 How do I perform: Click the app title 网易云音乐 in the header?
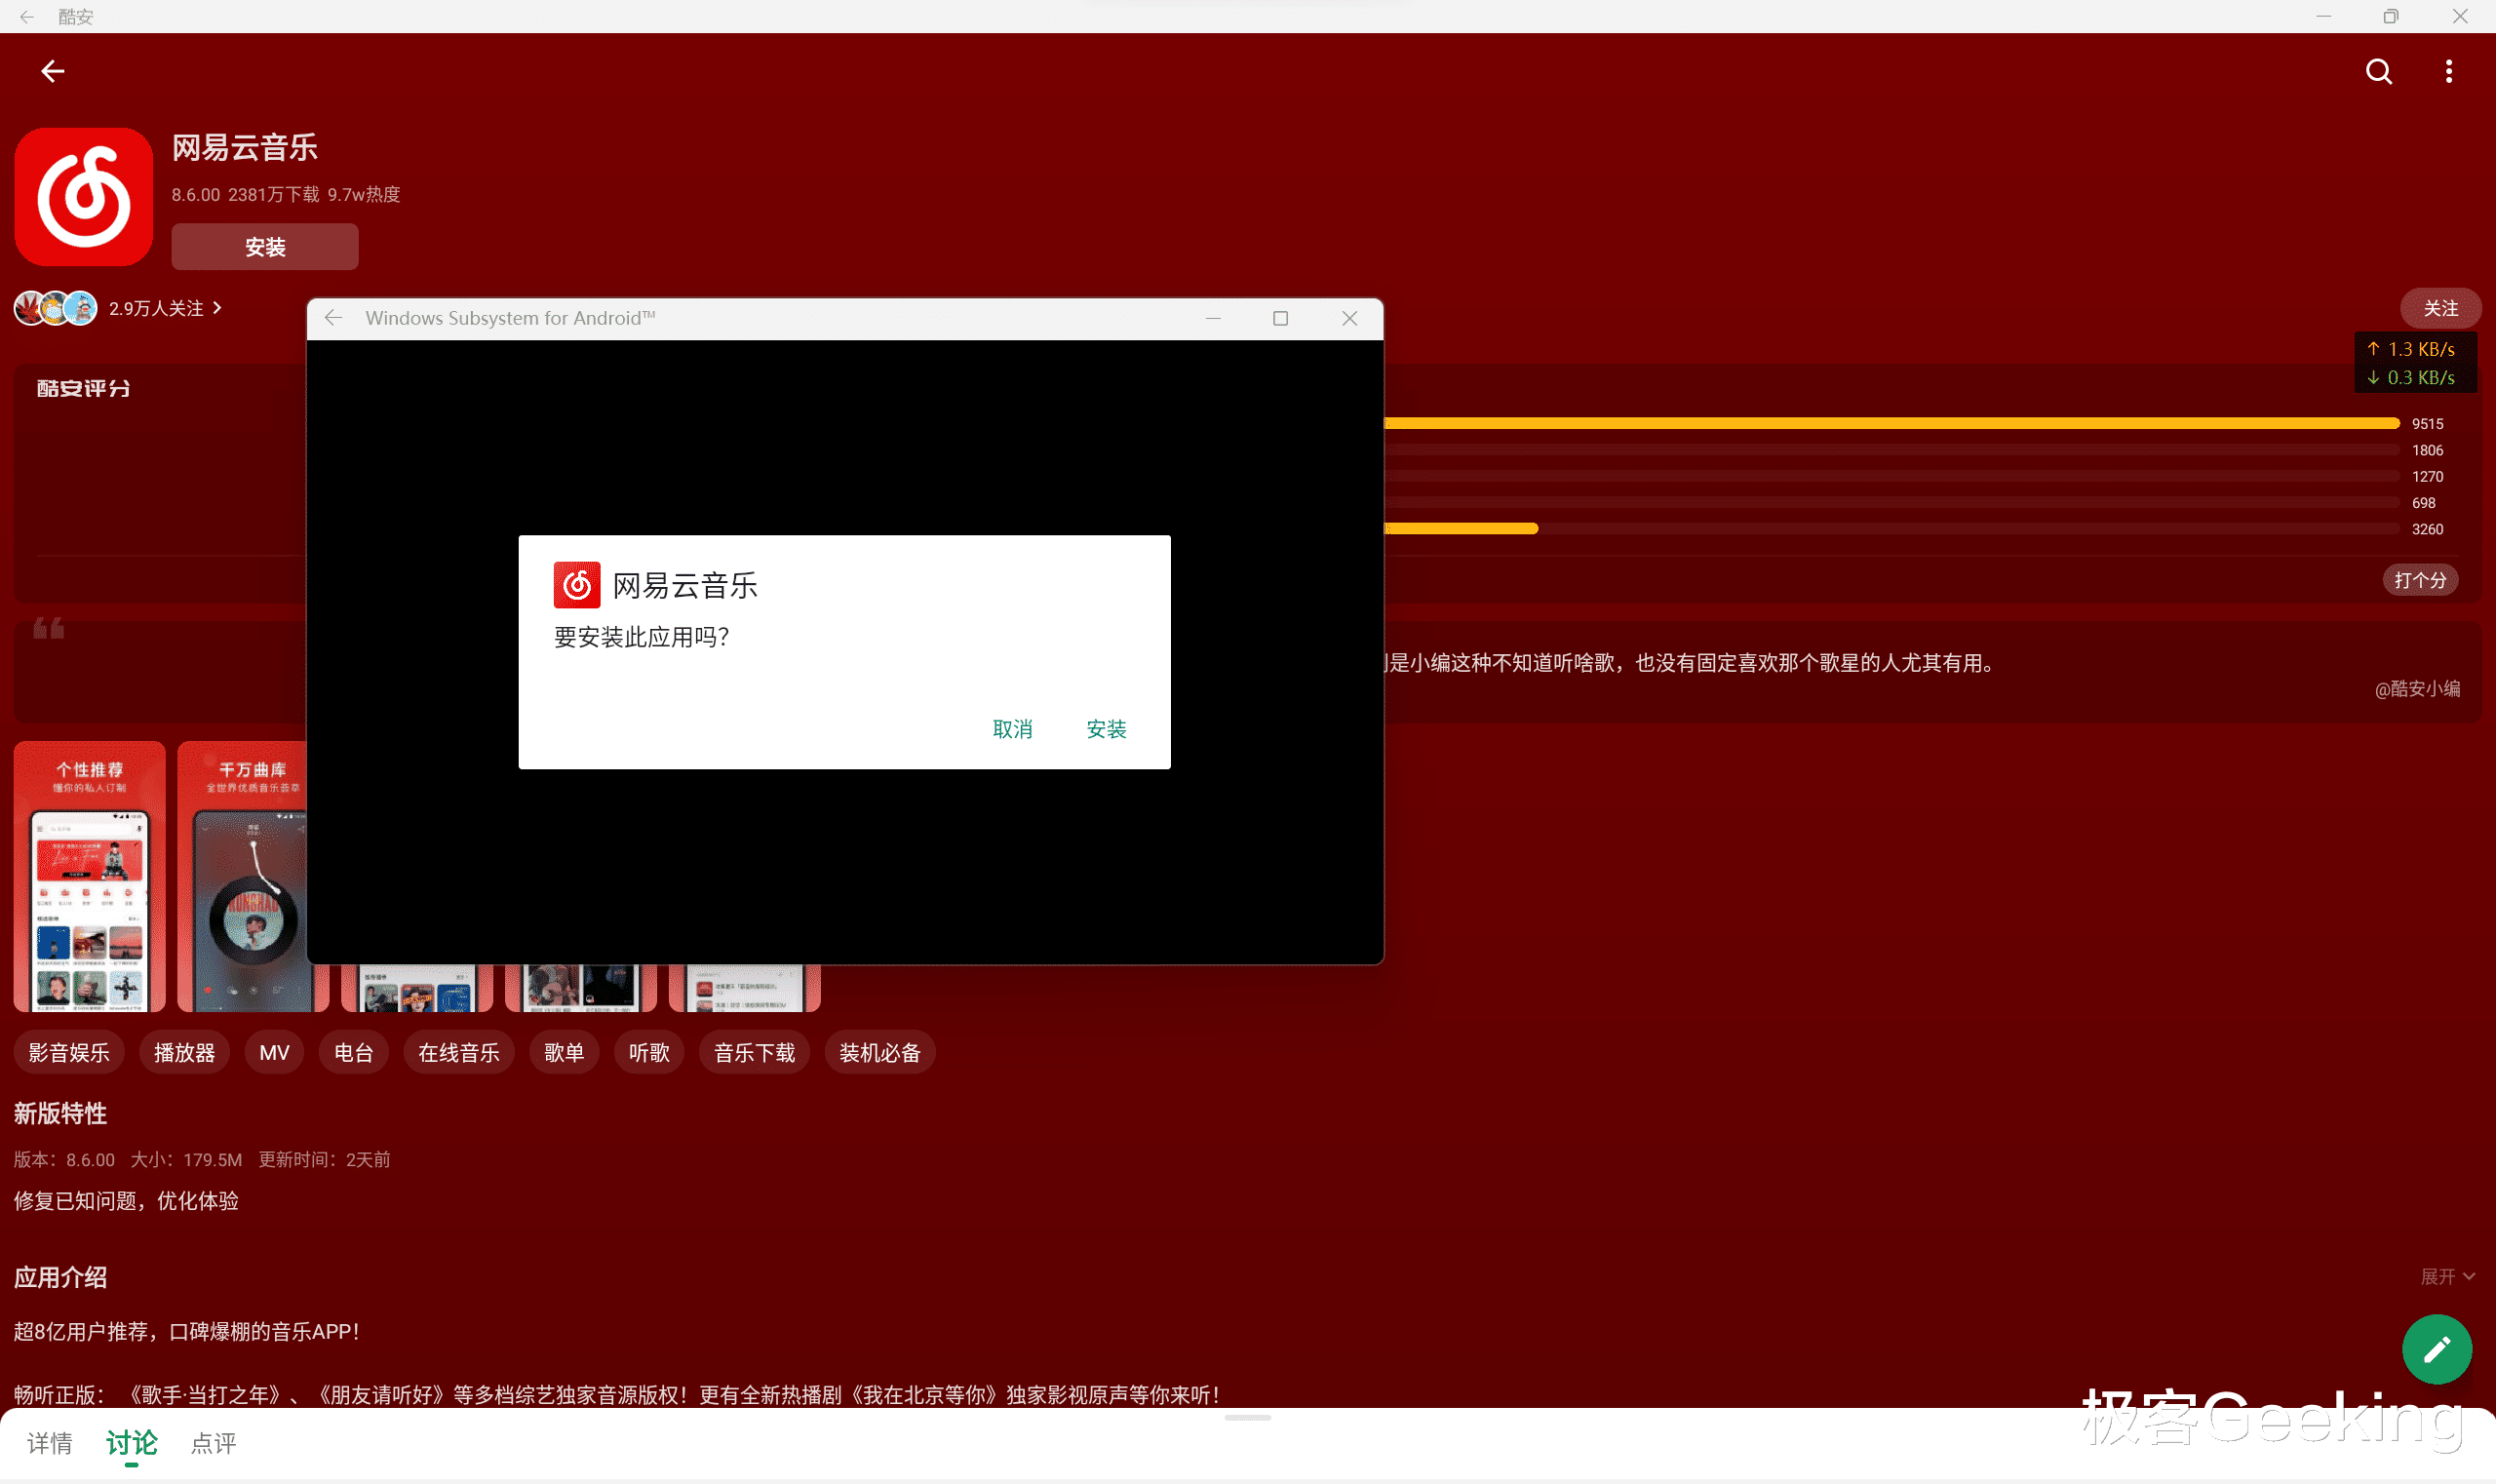(x=245, y=148)
